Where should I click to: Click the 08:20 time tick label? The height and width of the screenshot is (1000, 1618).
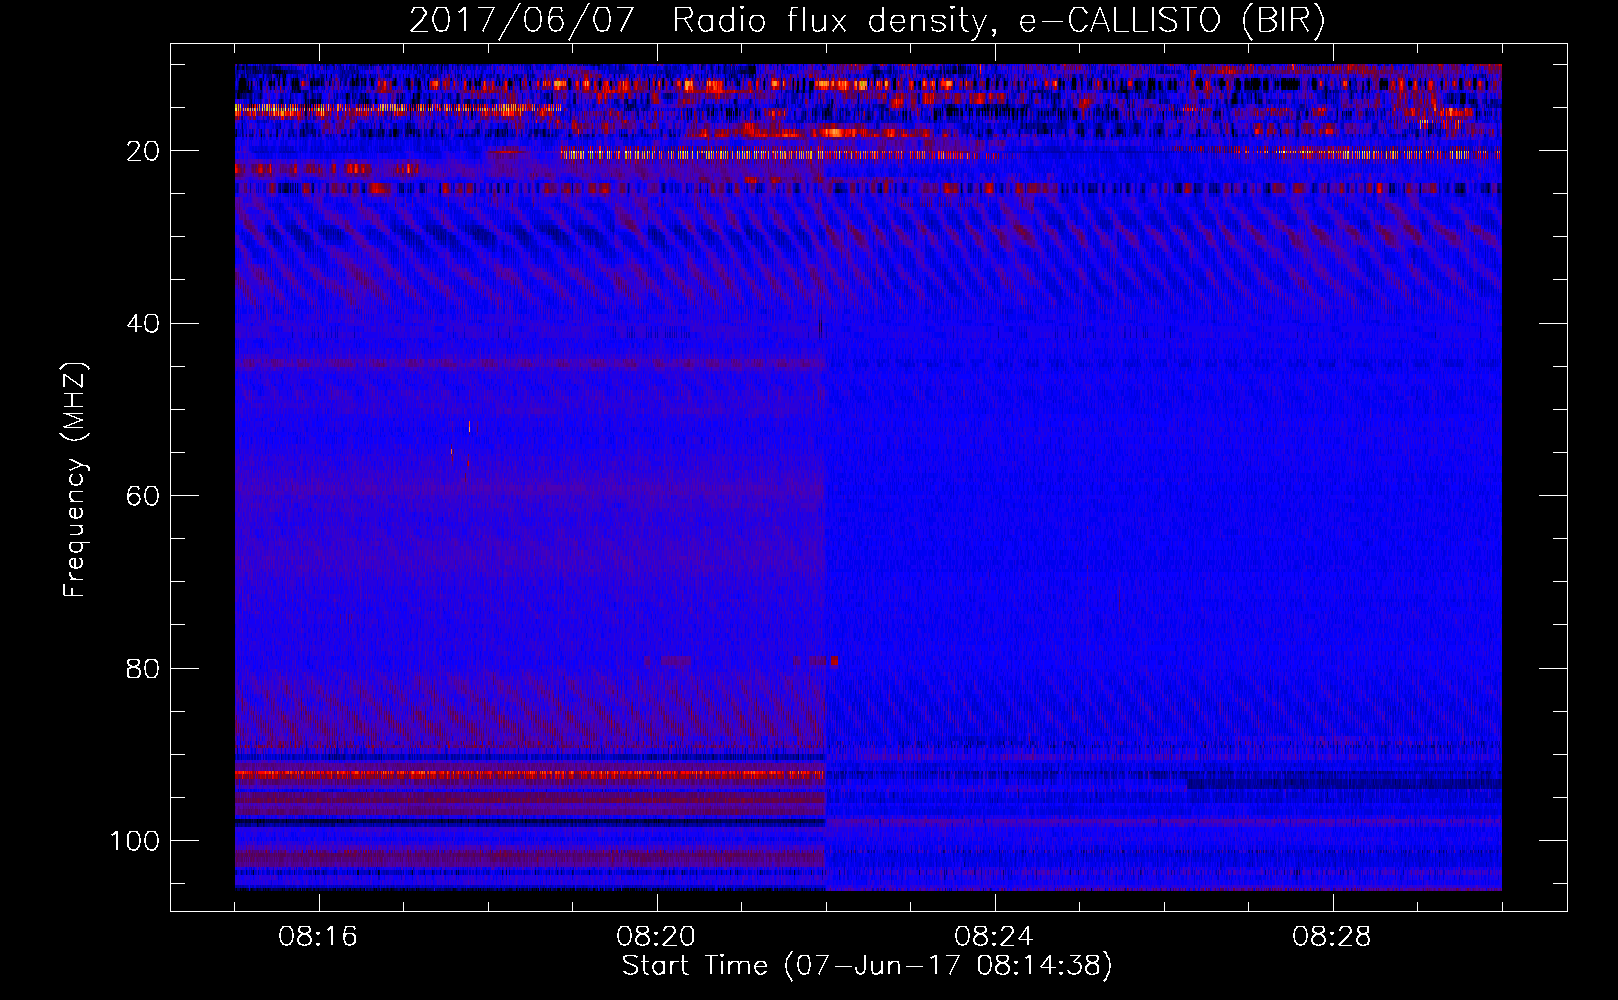tap(656, 937)
